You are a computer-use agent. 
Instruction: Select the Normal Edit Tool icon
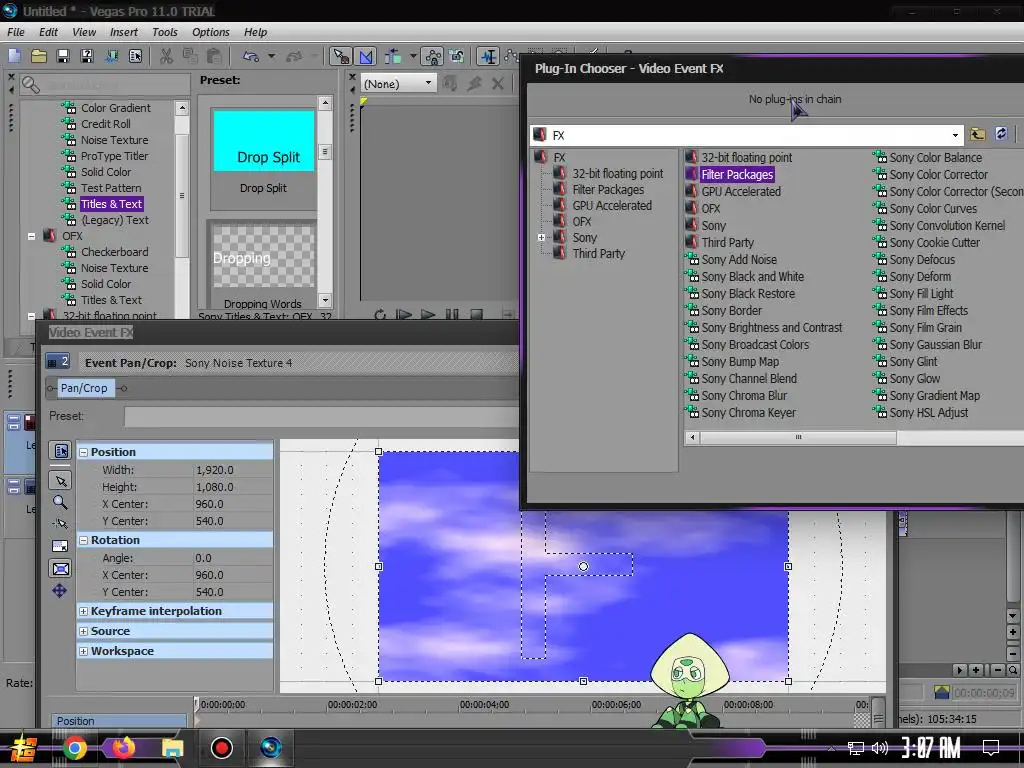pos(487,56)
